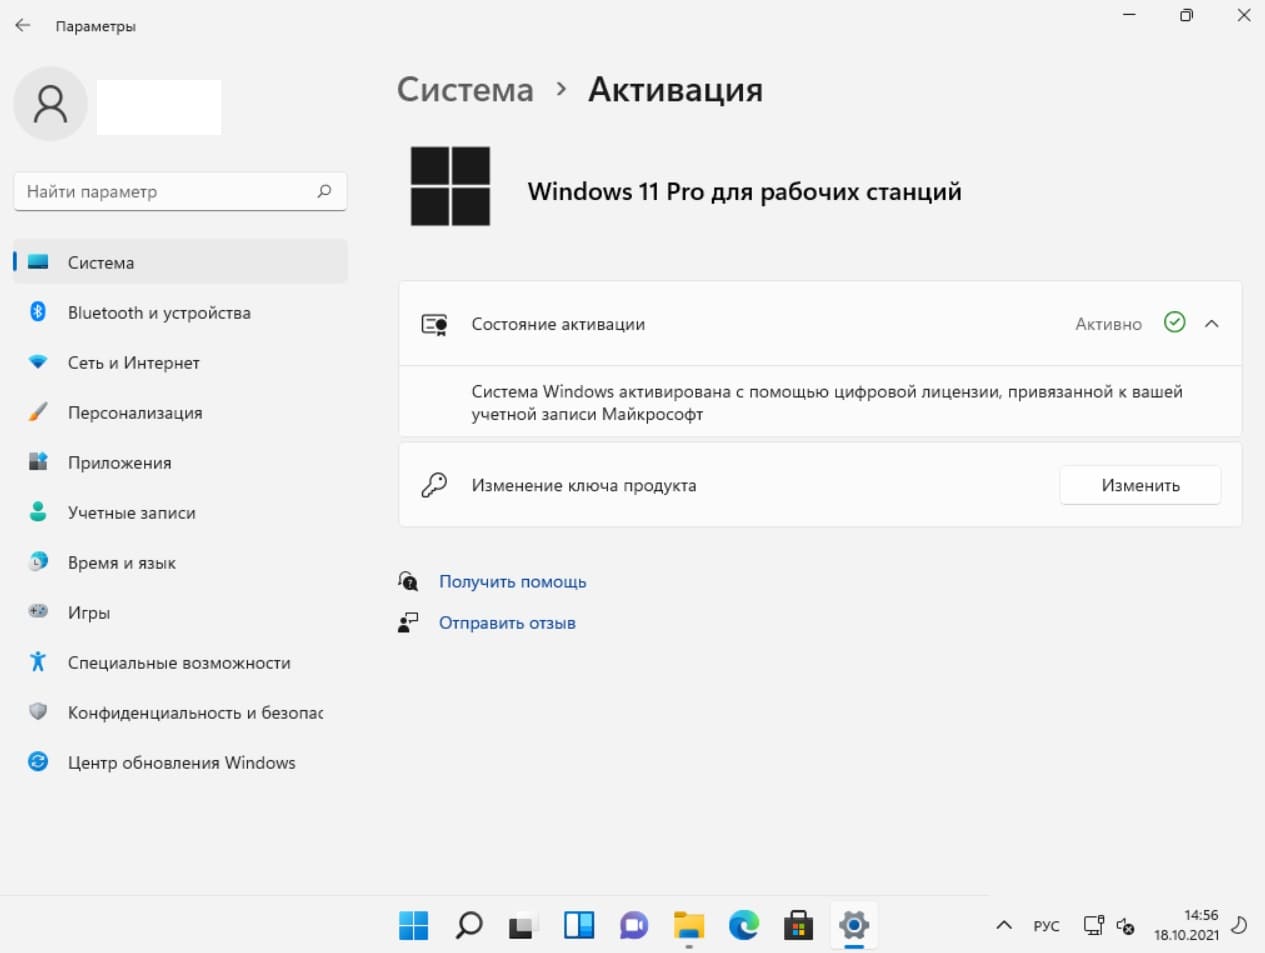This screenshot has height=953, width=1265.
Task: Click the network tray icon
Action: click(1094, 925)
